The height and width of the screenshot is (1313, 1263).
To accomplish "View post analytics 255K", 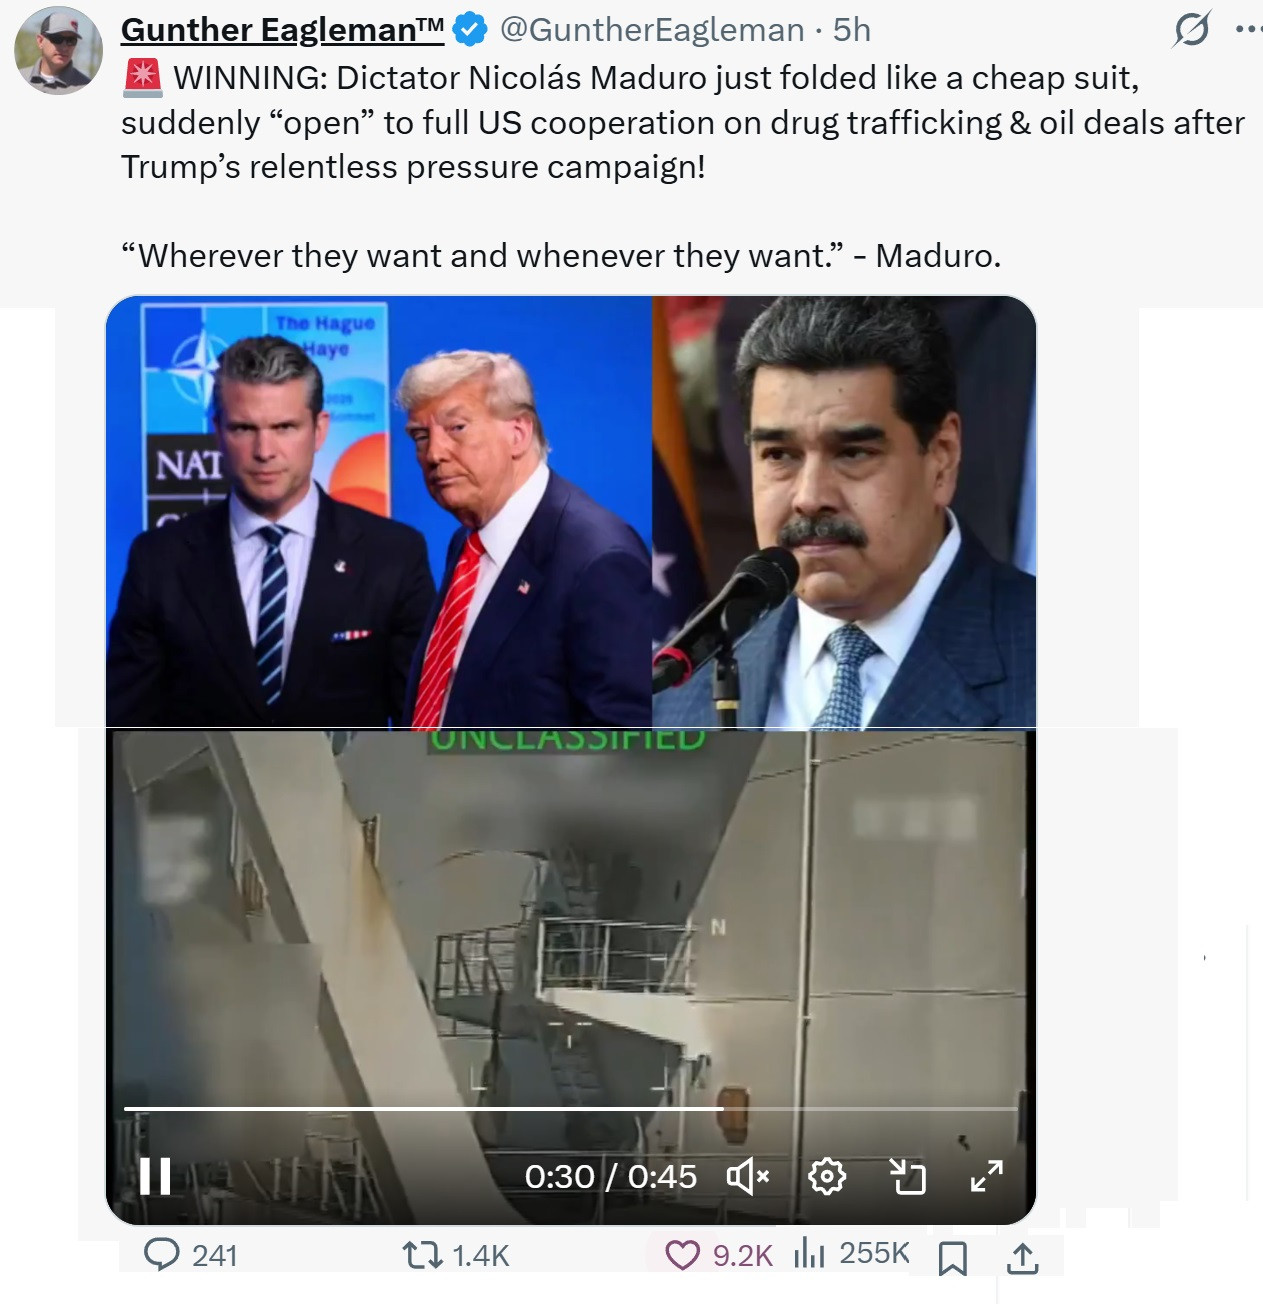I will (x=852, y=1254).
